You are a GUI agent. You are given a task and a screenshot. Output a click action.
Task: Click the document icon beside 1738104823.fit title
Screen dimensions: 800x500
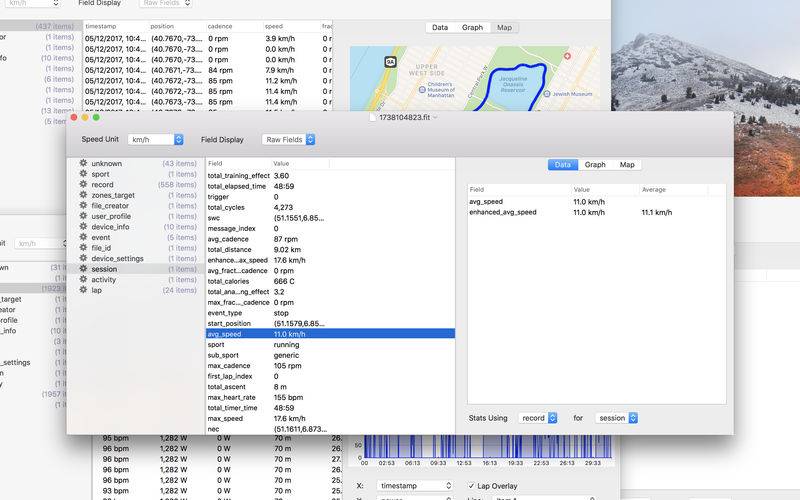(x=372, y=117)
